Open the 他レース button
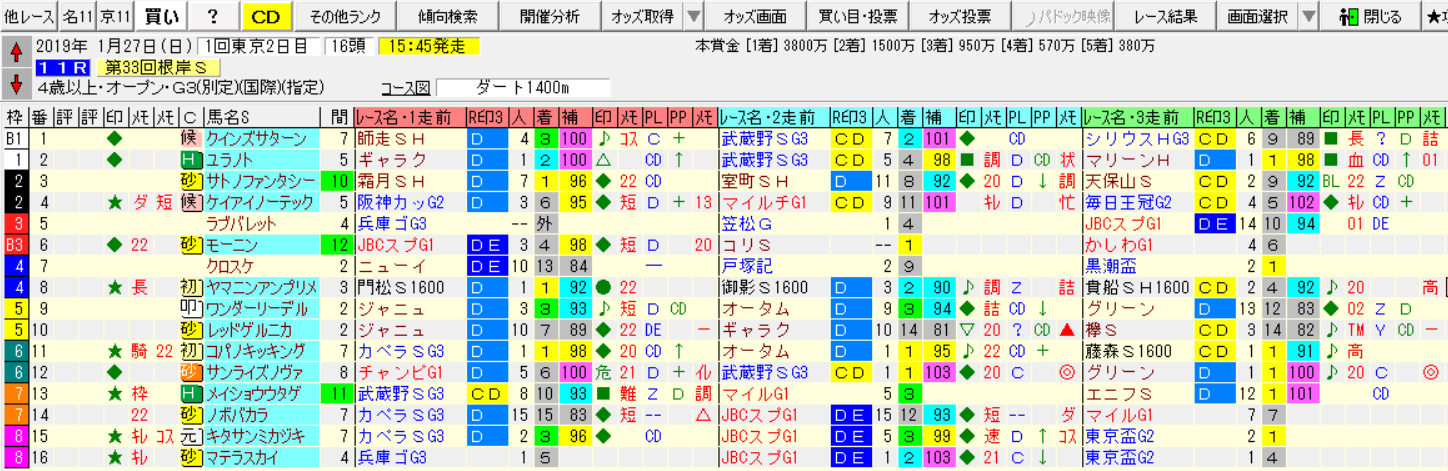Viewport: 1448px width, 471px height. (x=28, y=16)
